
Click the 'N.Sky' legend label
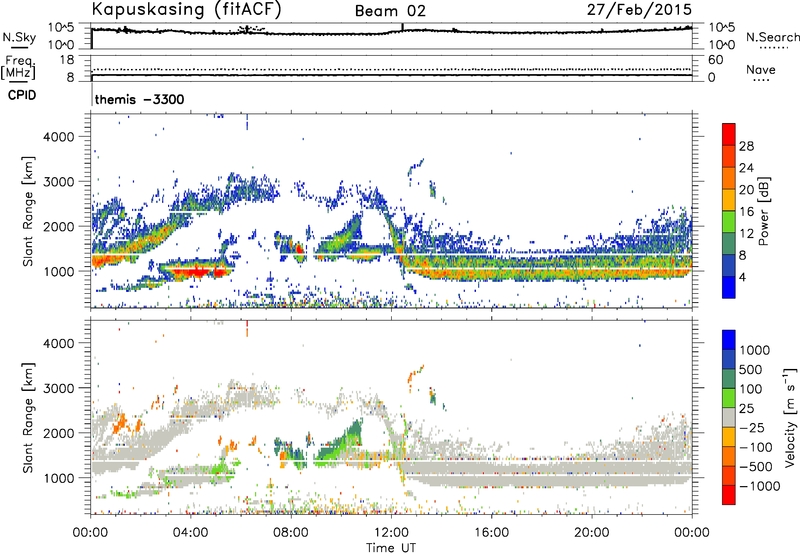click(19, 37)
